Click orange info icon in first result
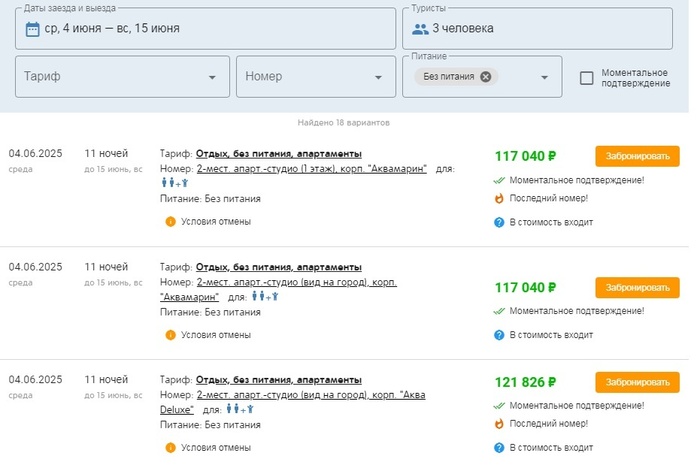The image size is (700, 465). point(170,221)
